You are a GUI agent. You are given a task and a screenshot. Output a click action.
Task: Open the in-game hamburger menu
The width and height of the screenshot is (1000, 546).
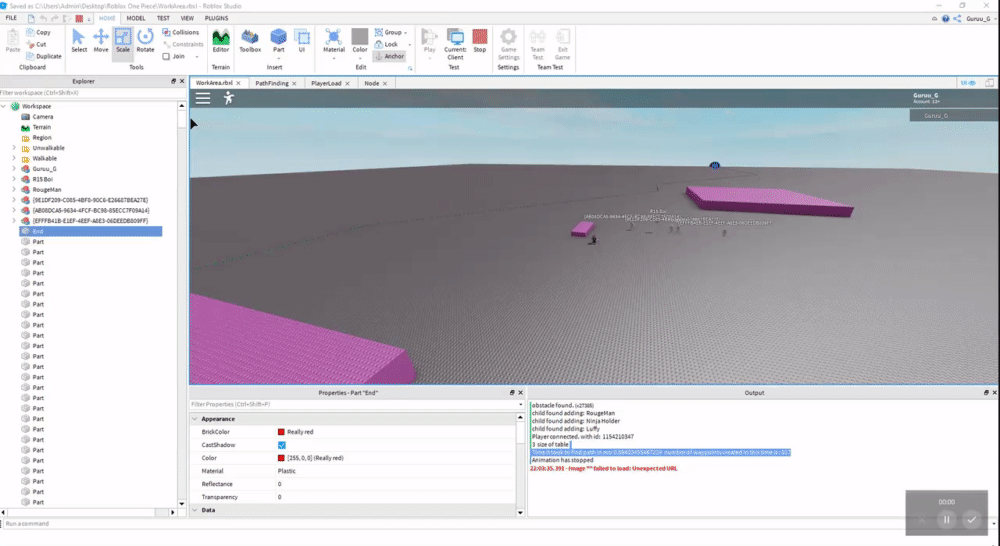coord(203,98)
